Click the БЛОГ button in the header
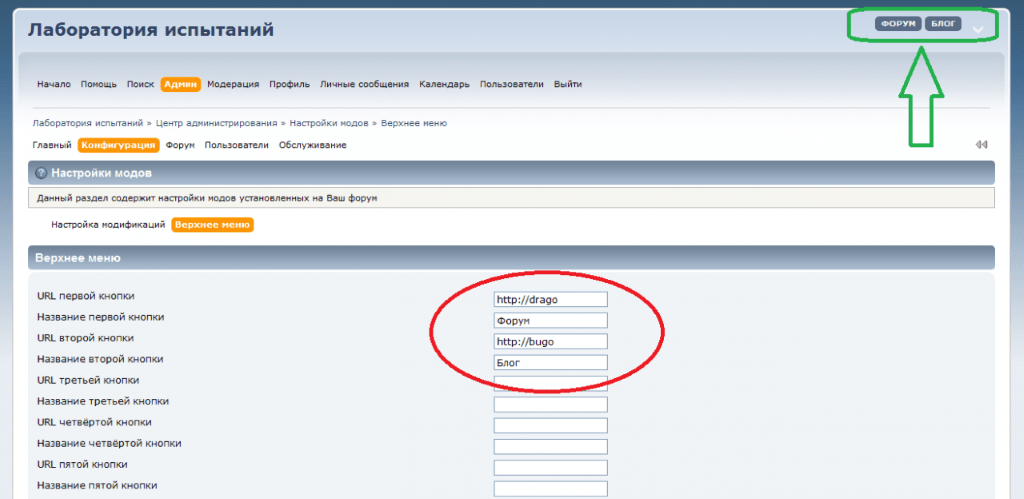Image resolution: width=1024 pixels, height=499 pixels. pyautogui.click(x=943, y=24)
